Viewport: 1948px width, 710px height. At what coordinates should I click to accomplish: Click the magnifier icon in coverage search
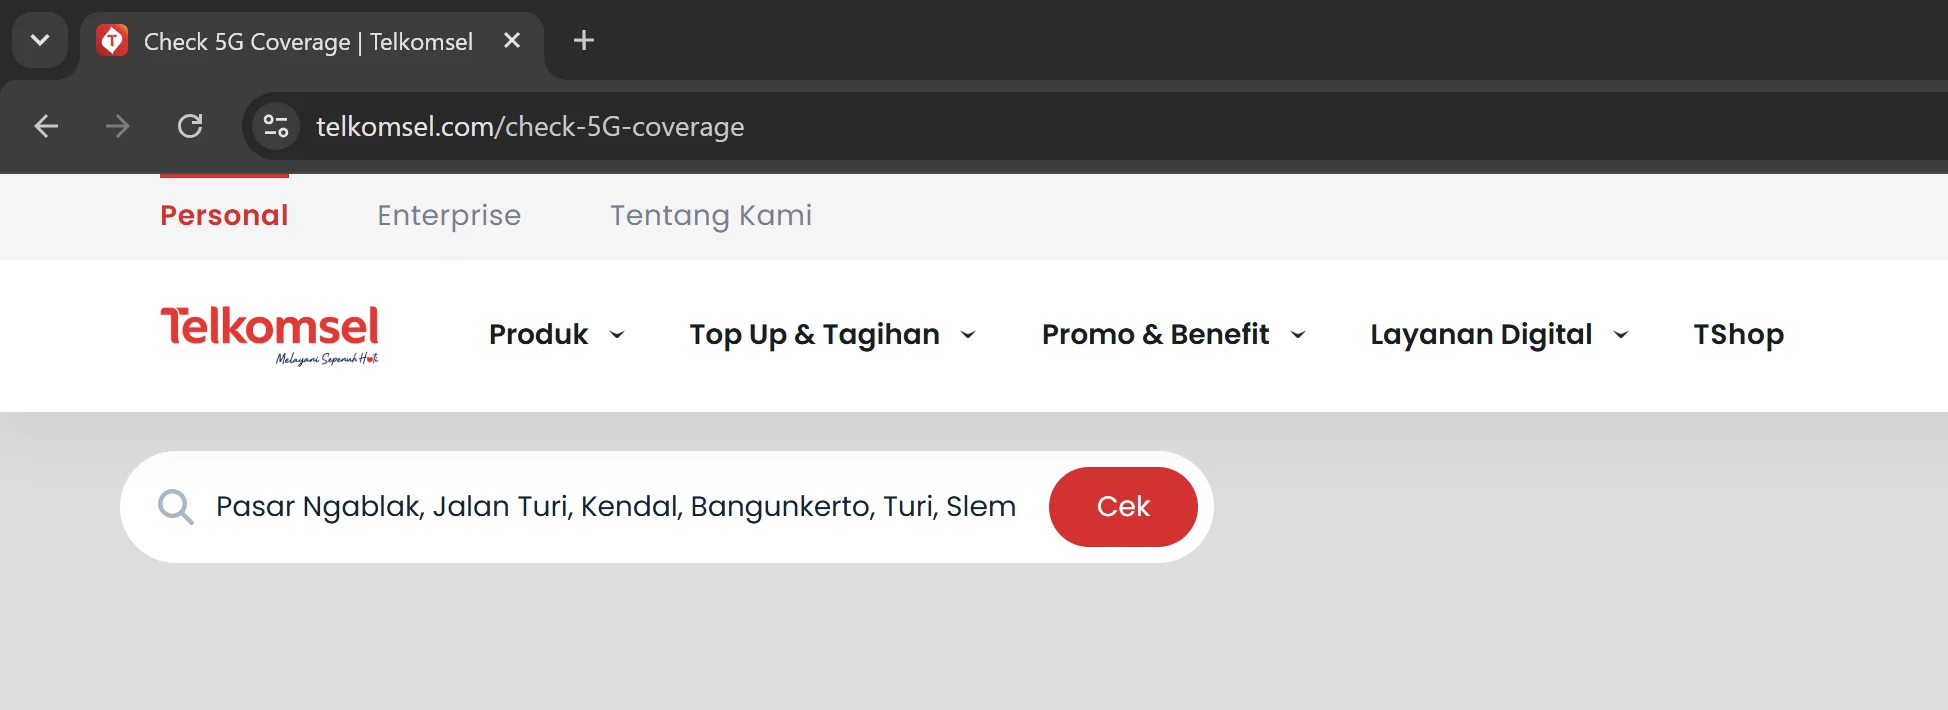176,507
